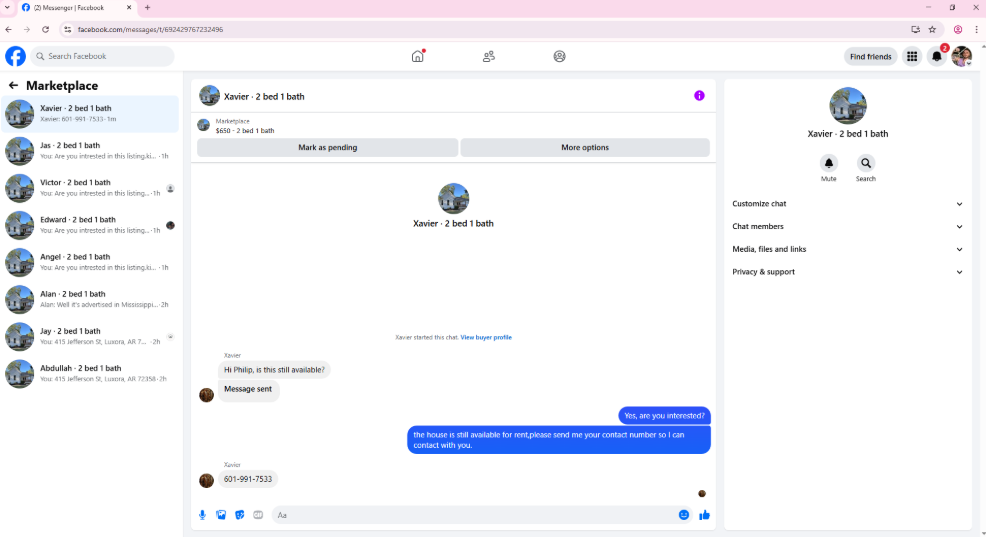Close the Messenger Facebook tab
The image size is (986, 537).
pyautogui.click(x=129, y=8)
